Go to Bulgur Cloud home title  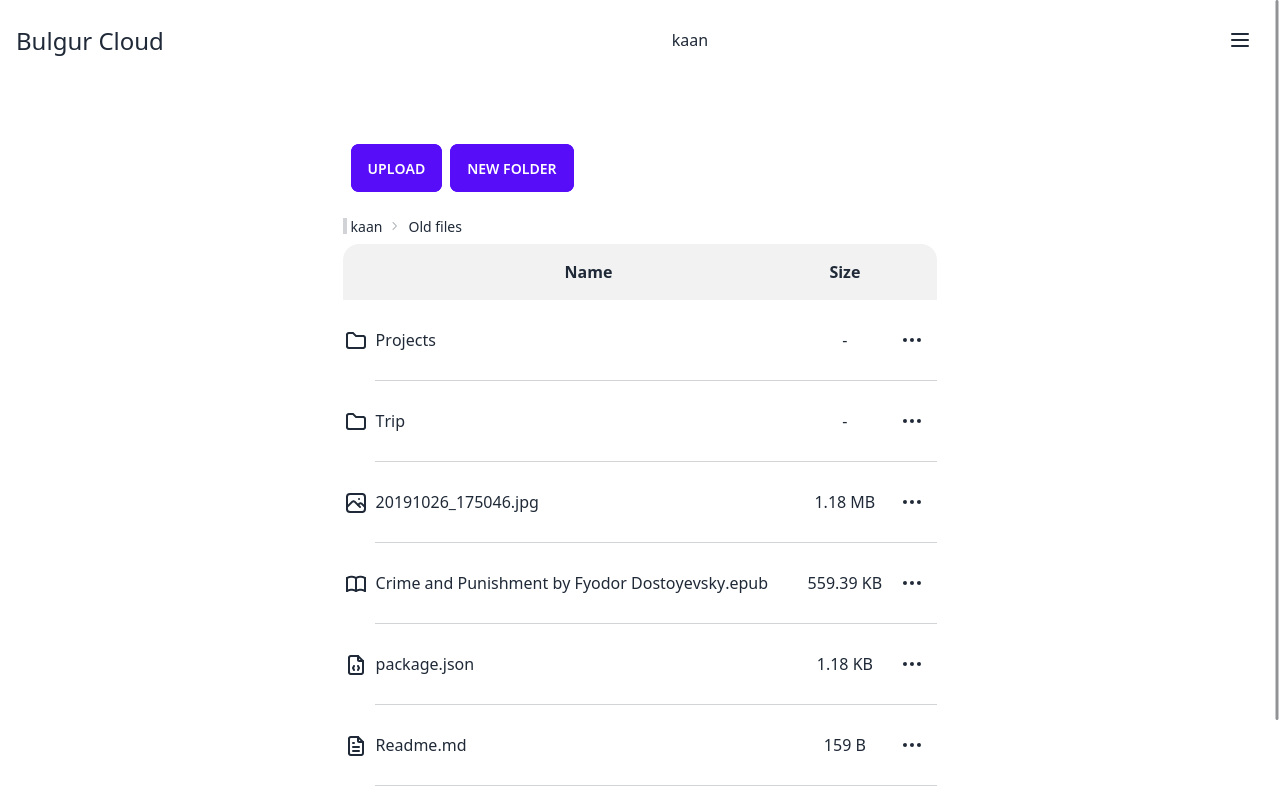point(90,41)
